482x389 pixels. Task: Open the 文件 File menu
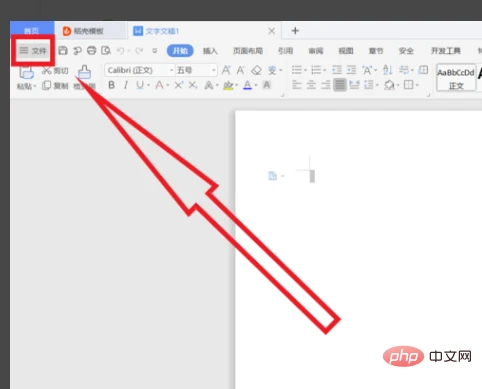[33, 51]
